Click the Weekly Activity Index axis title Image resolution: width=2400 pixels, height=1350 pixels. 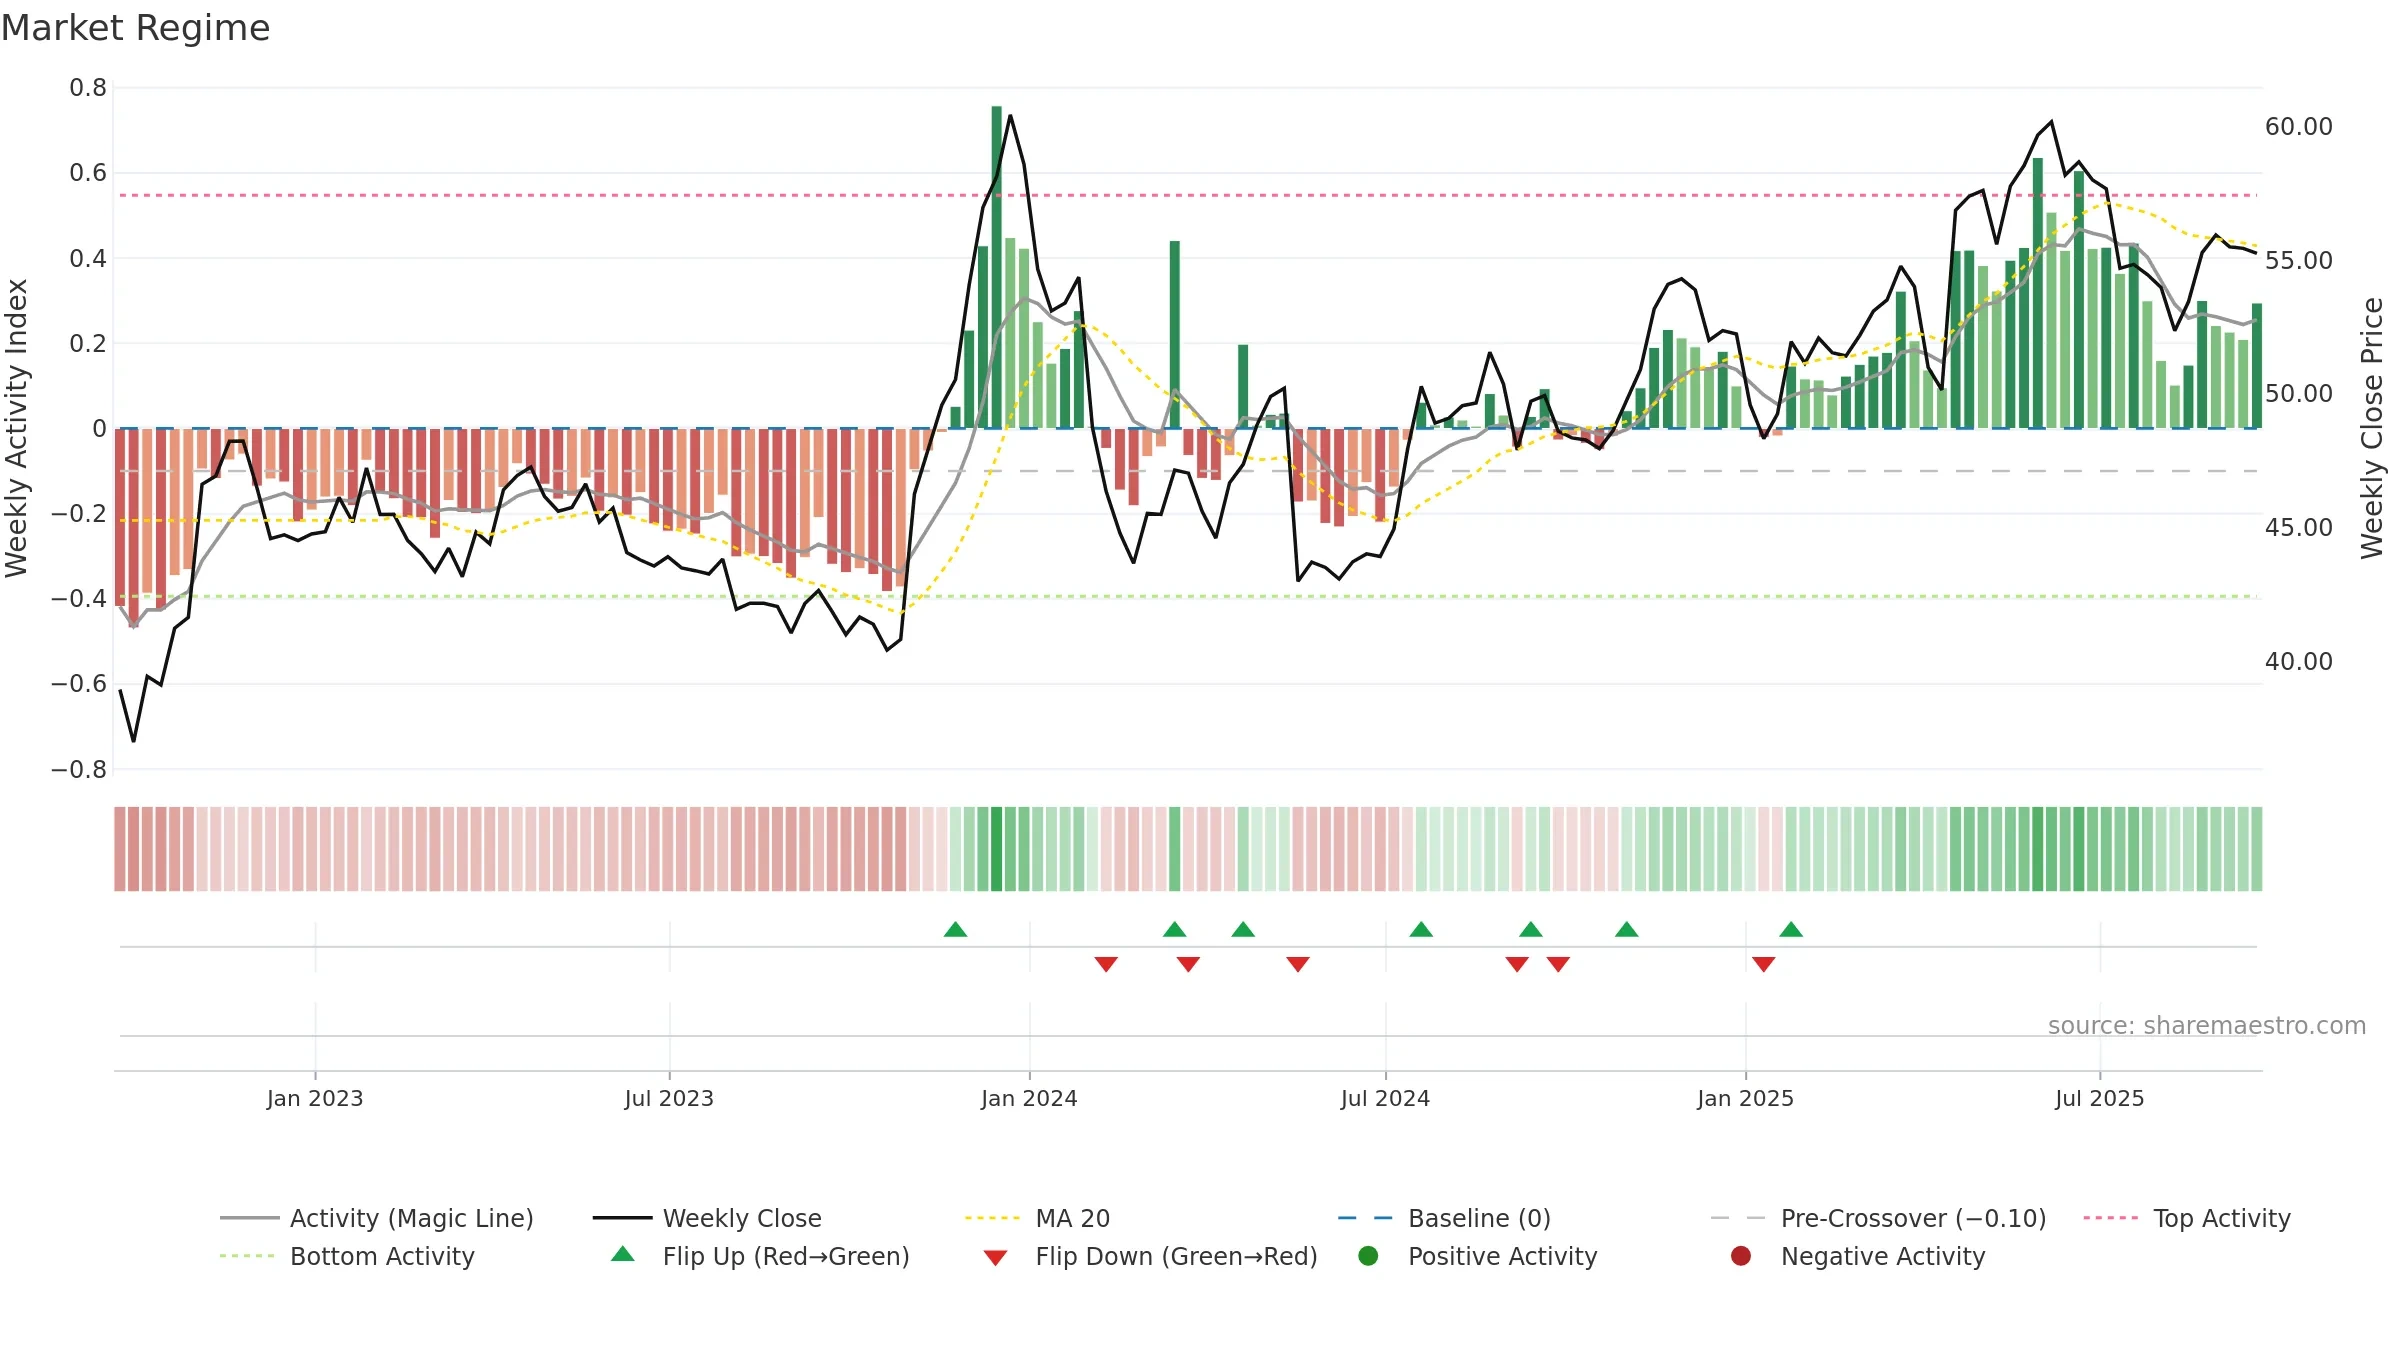pos(17,428)
